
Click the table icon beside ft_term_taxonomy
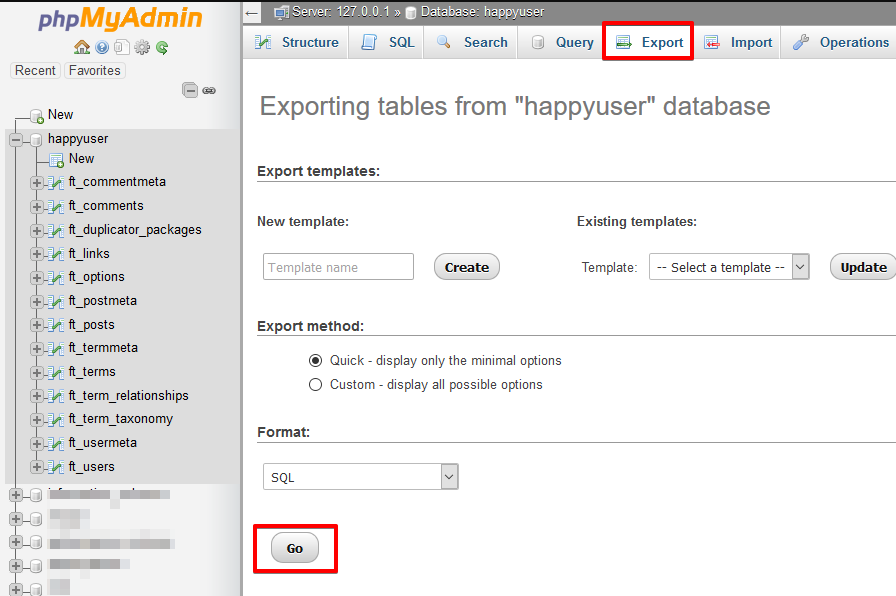(x=55, y=420)
